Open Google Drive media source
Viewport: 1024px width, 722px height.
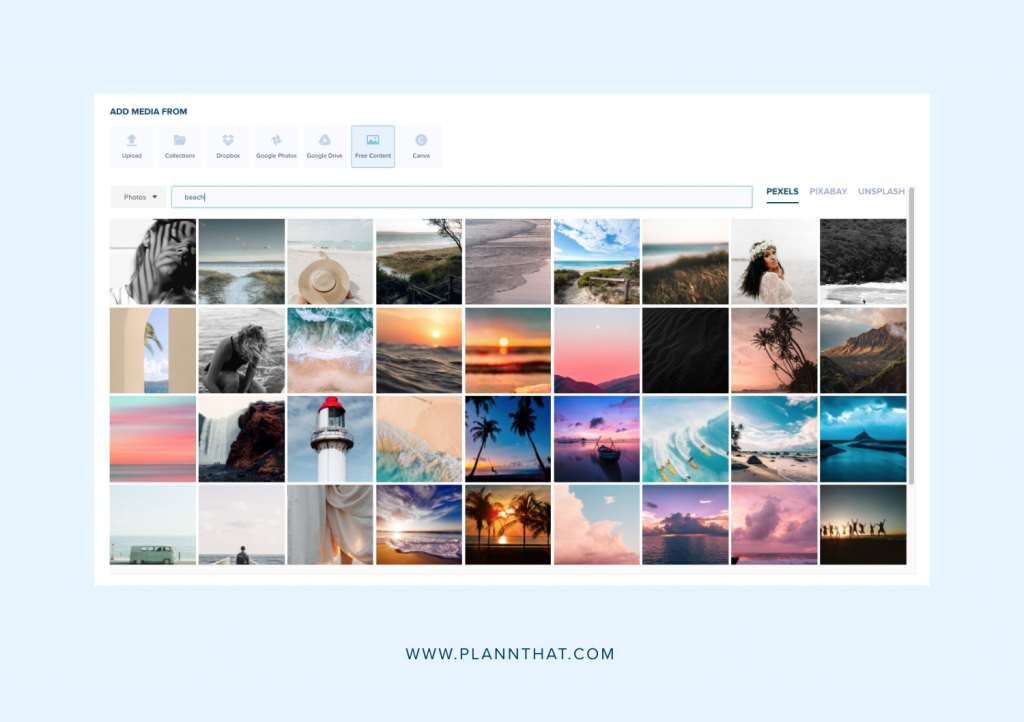[x=324, y=146]
